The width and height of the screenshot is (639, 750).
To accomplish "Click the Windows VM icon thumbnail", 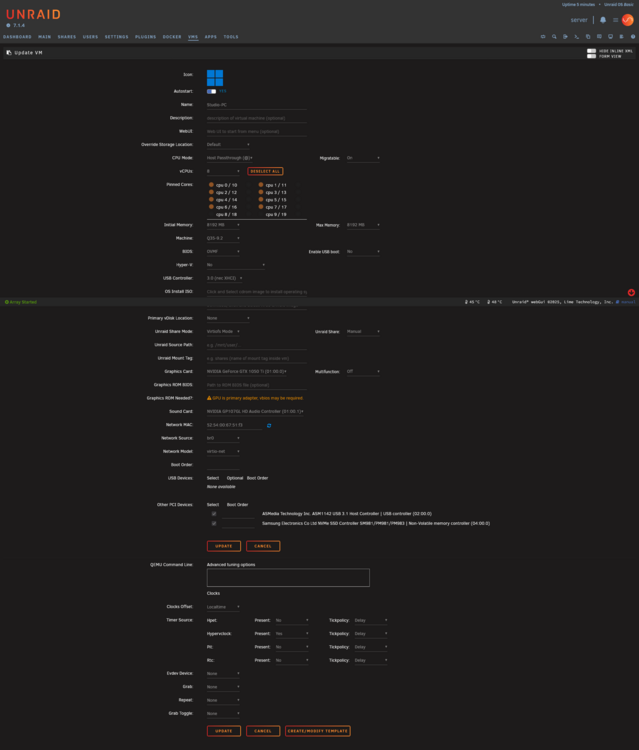I will tap(215, 78).
